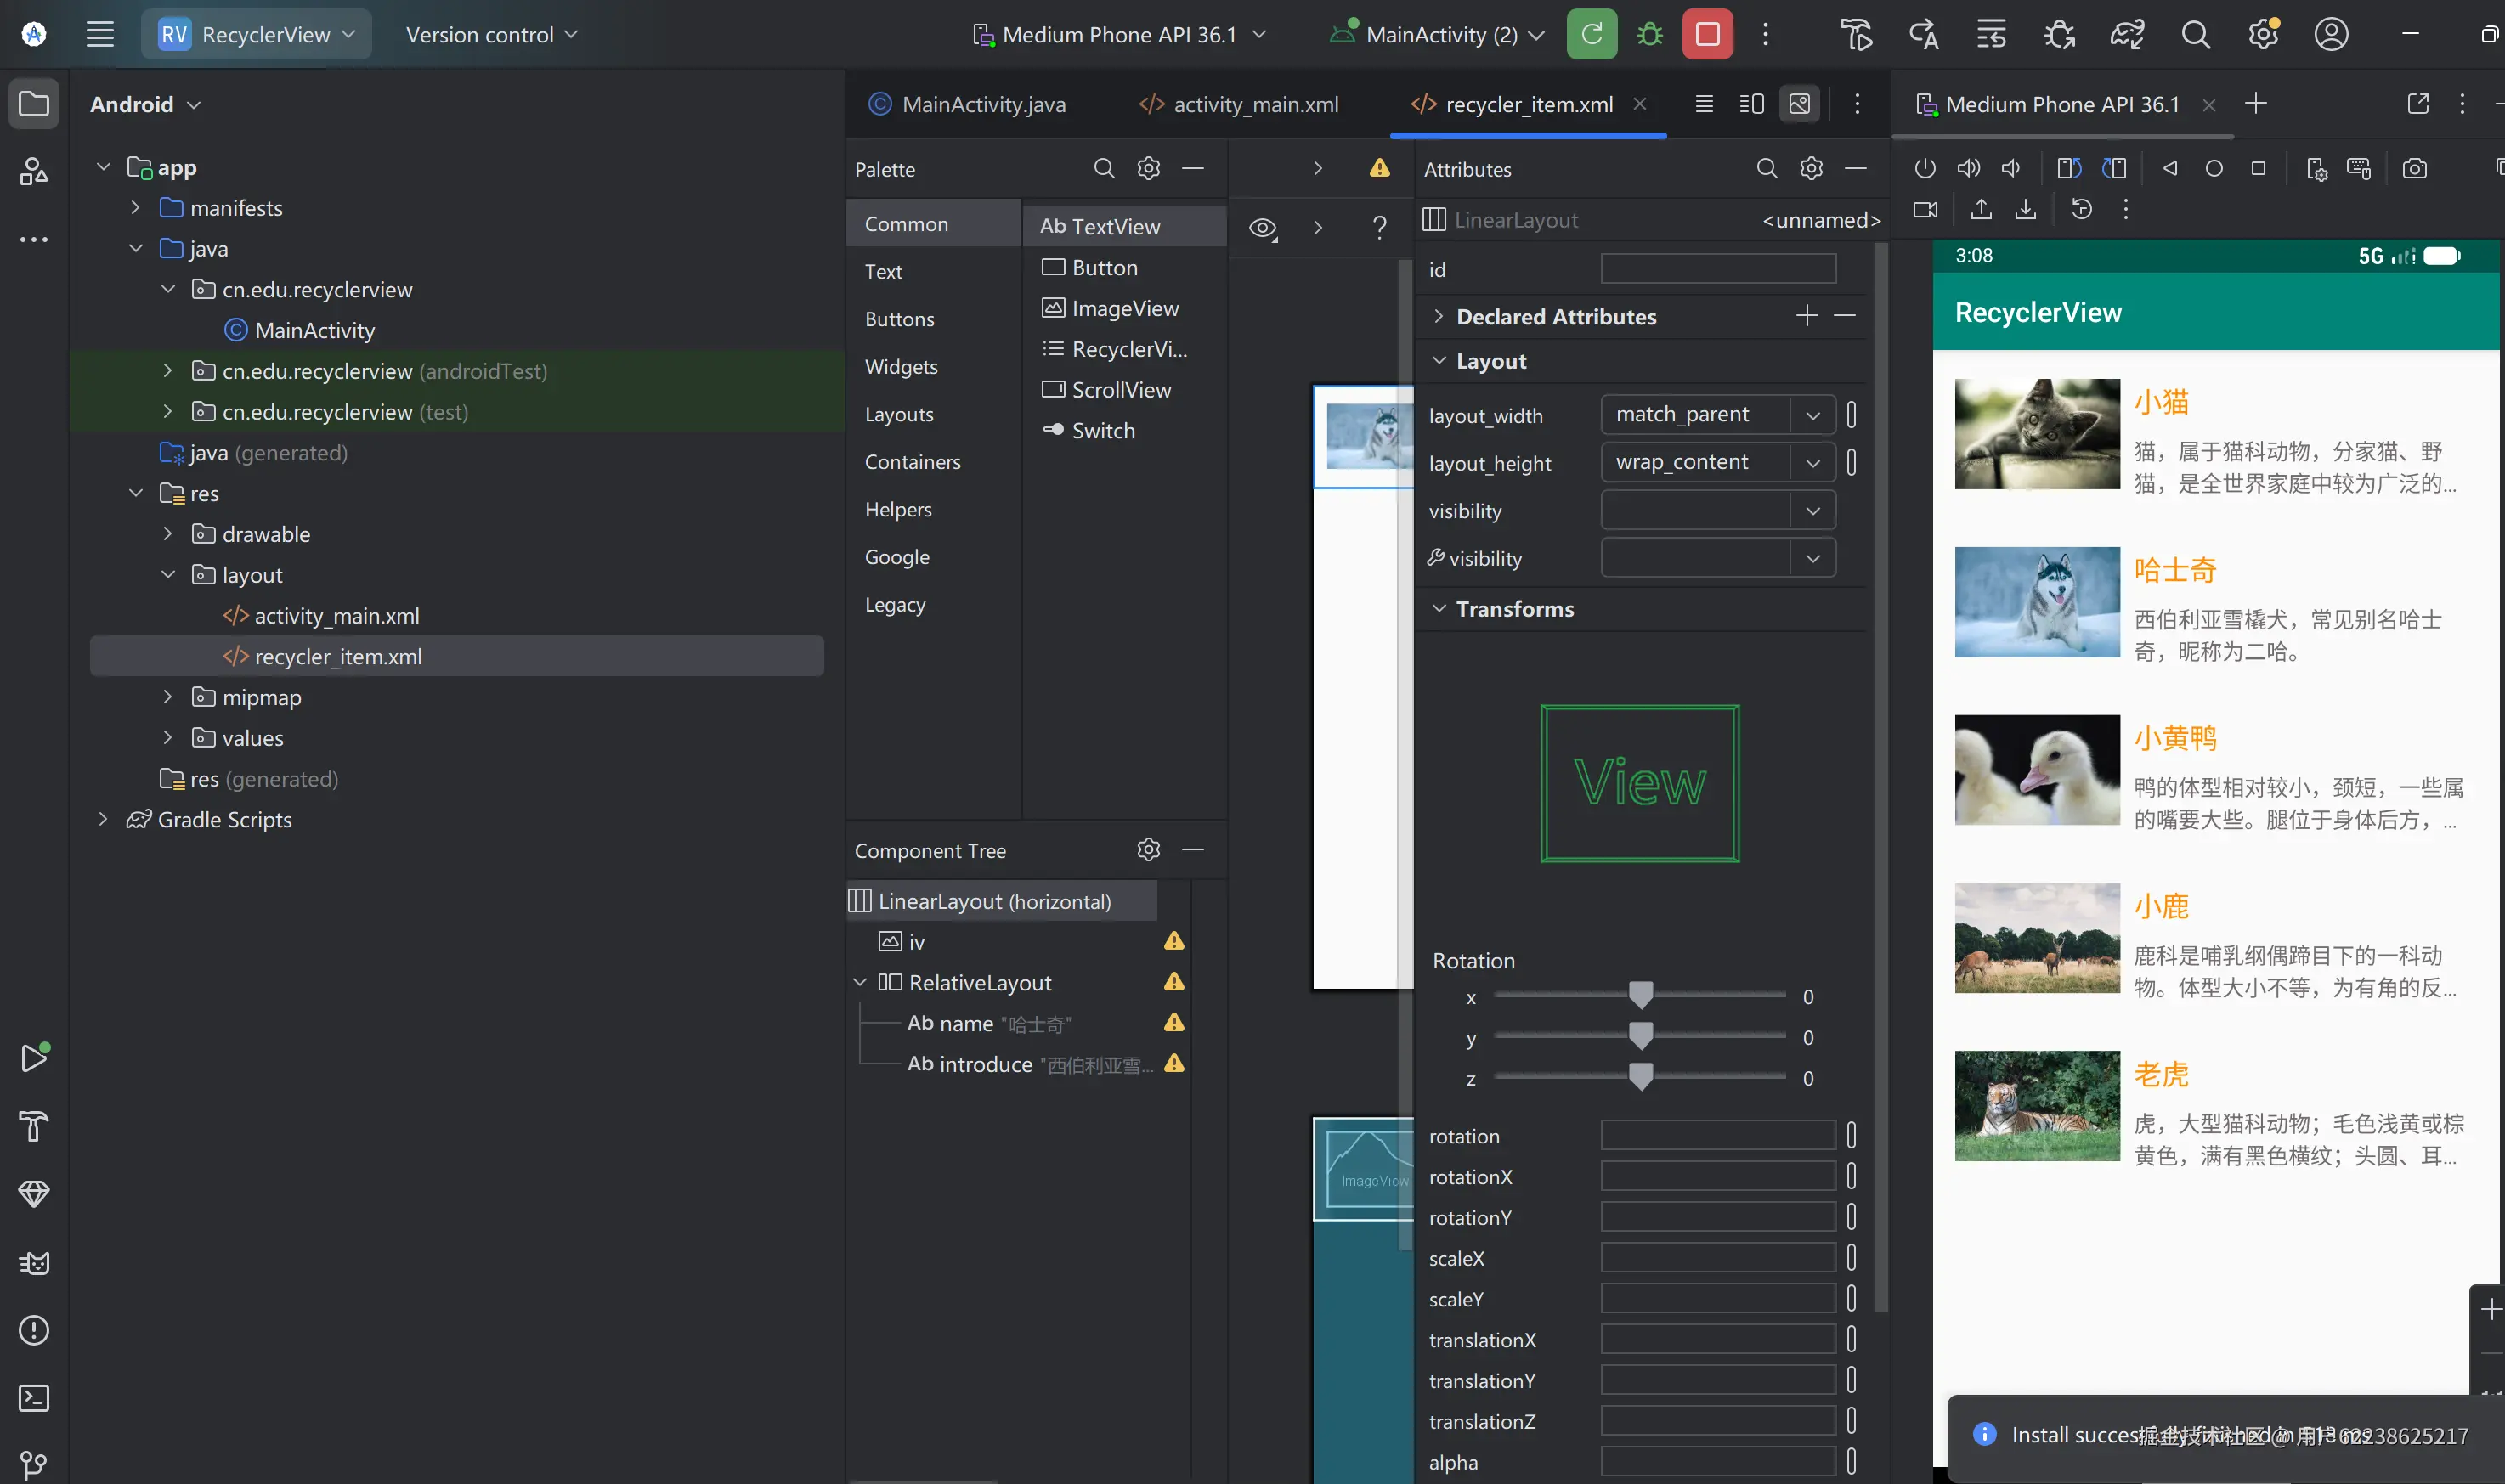This screenshot has height=1484, width=2505.
Task: Open the Logcat tool window
Action: click(x=34, y=1263)
